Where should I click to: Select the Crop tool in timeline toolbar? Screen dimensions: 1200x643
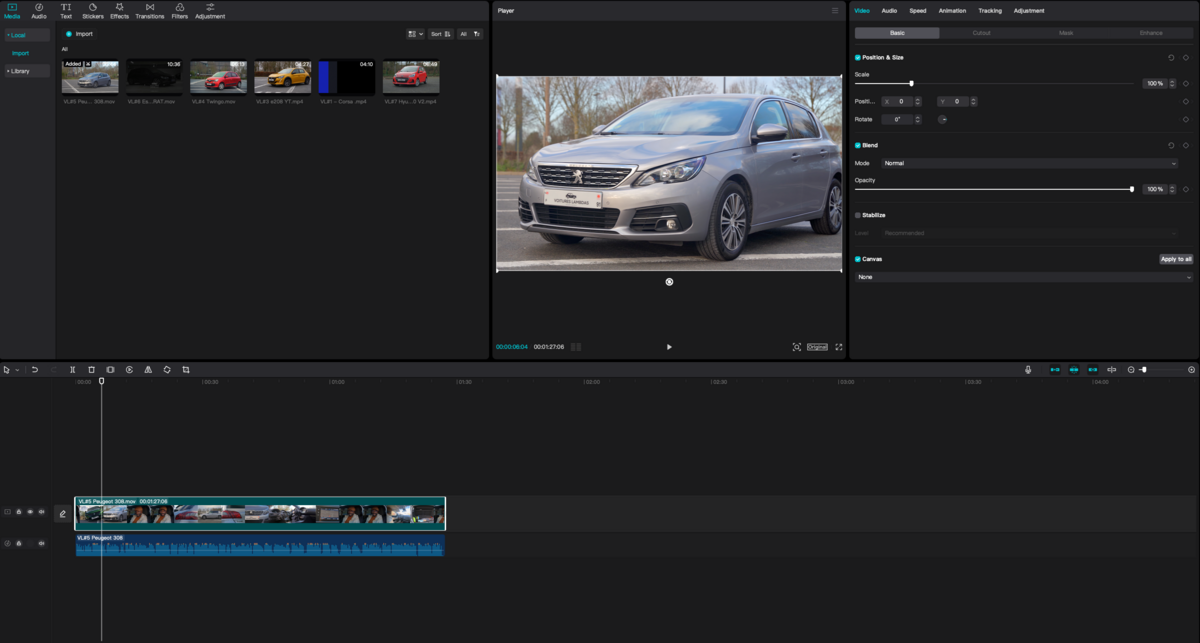point(186,370)
